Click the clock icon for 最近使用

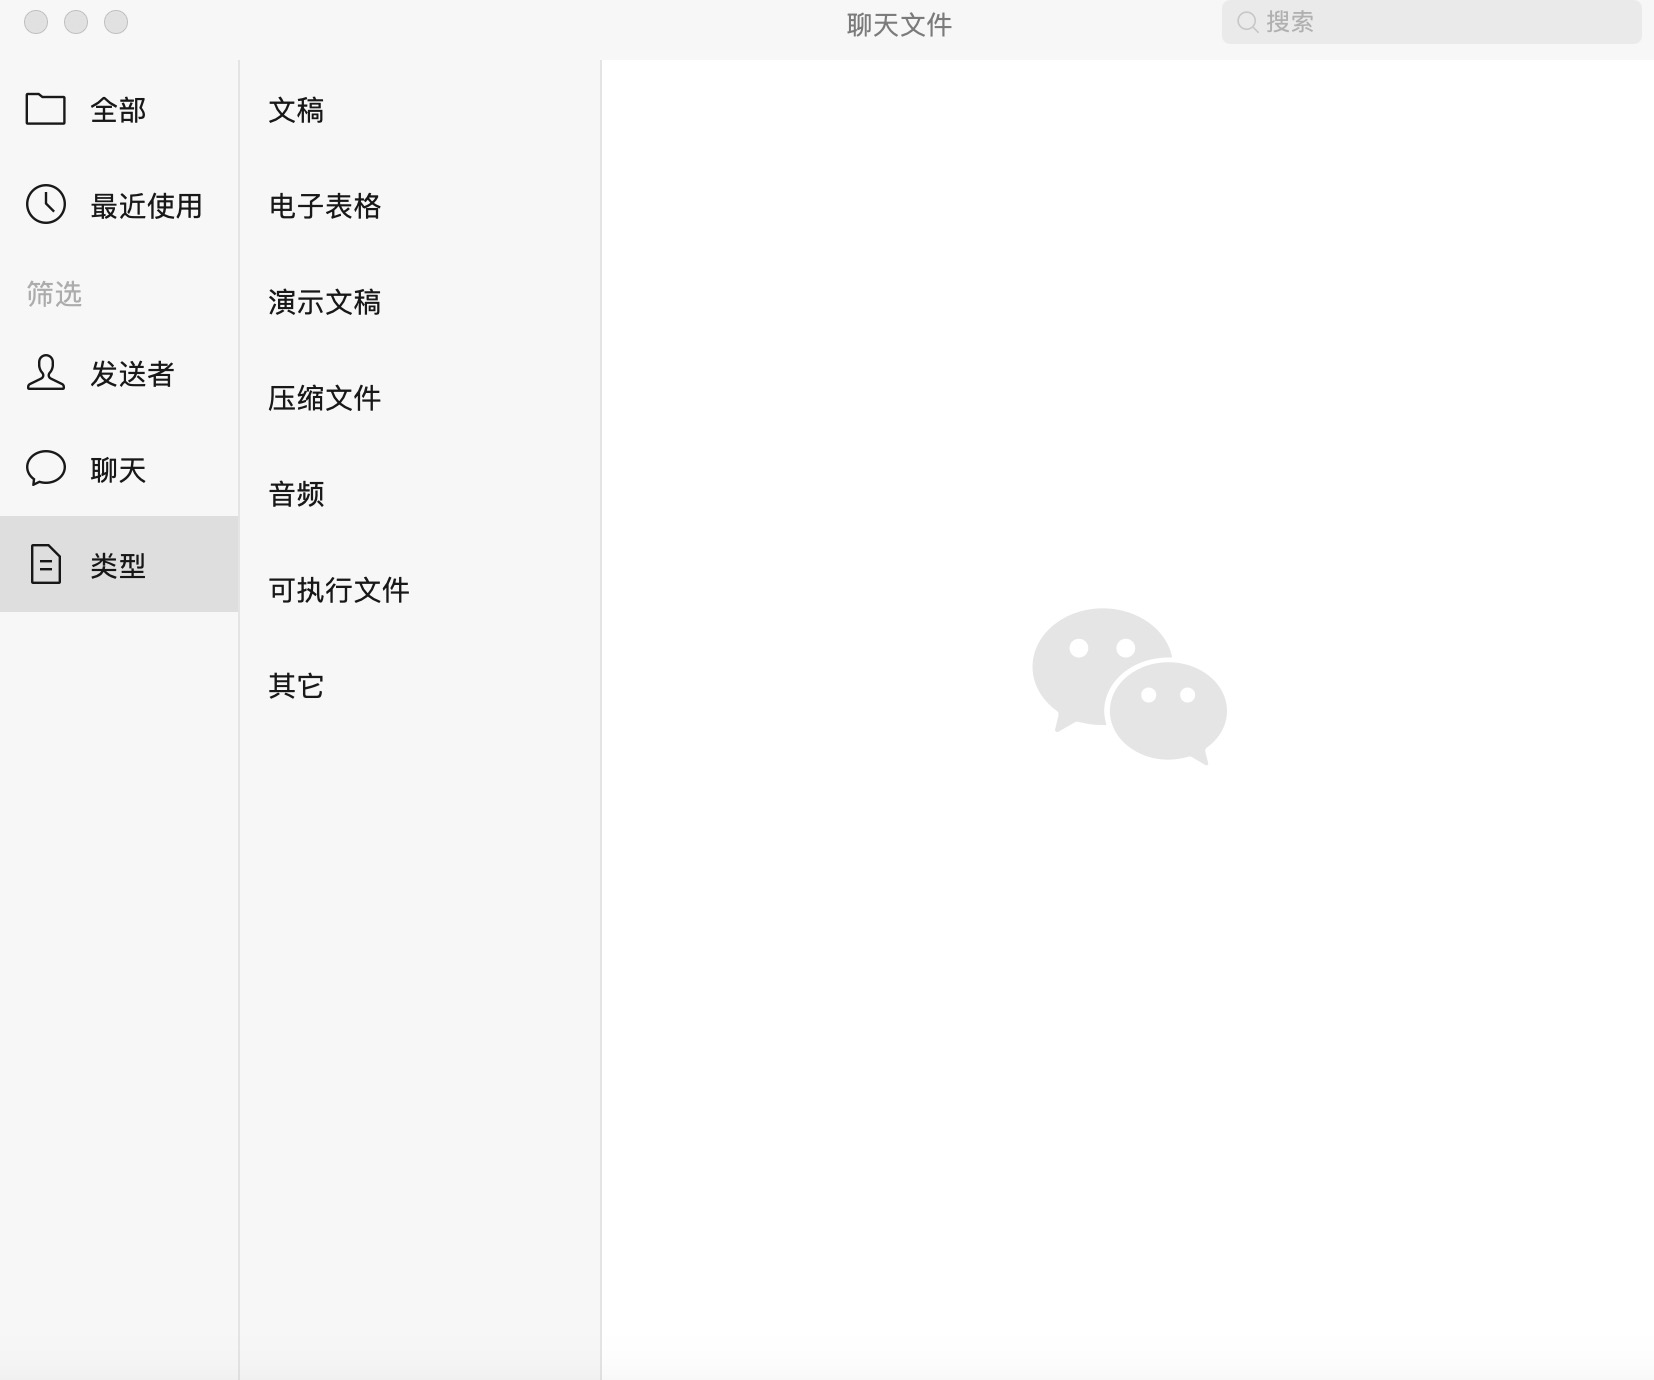pos(46,204)
